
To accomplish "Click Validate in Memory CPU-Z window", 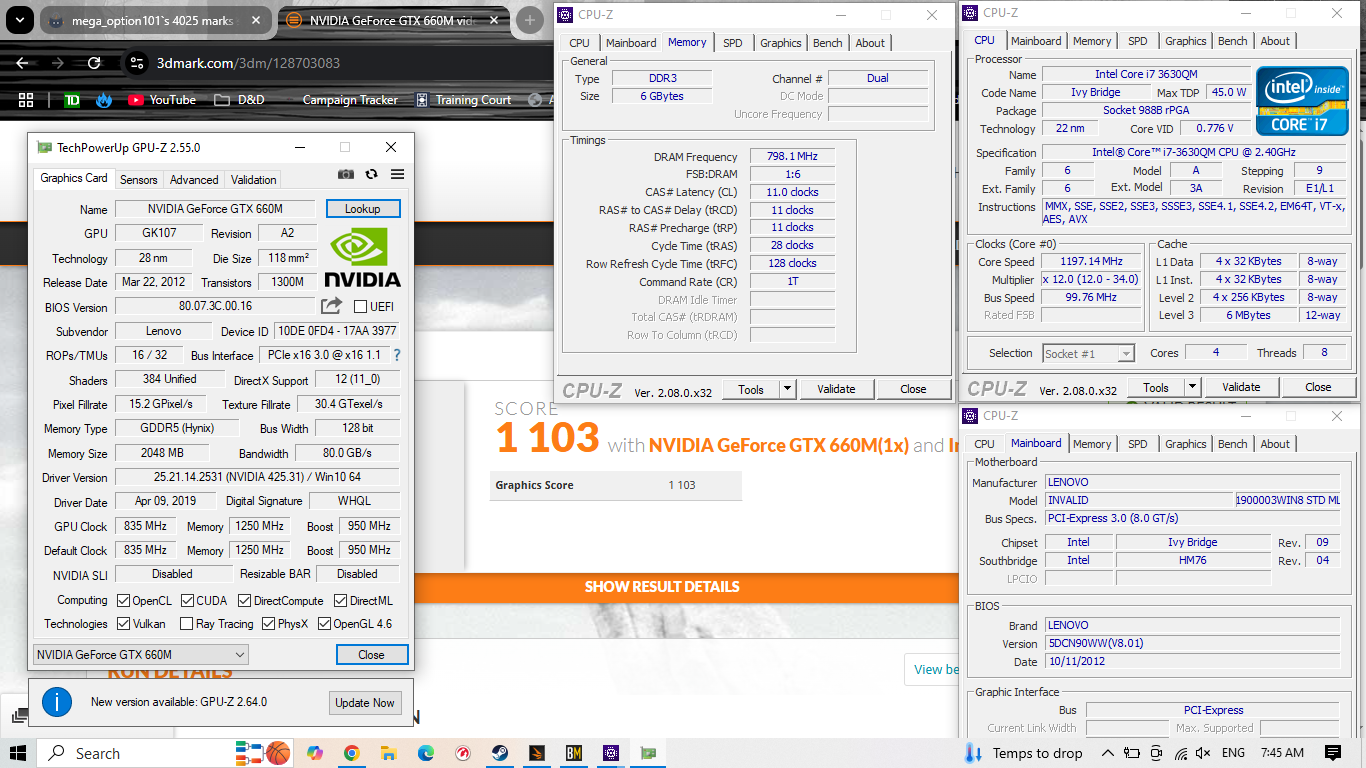I will click(x=836, y=389).
